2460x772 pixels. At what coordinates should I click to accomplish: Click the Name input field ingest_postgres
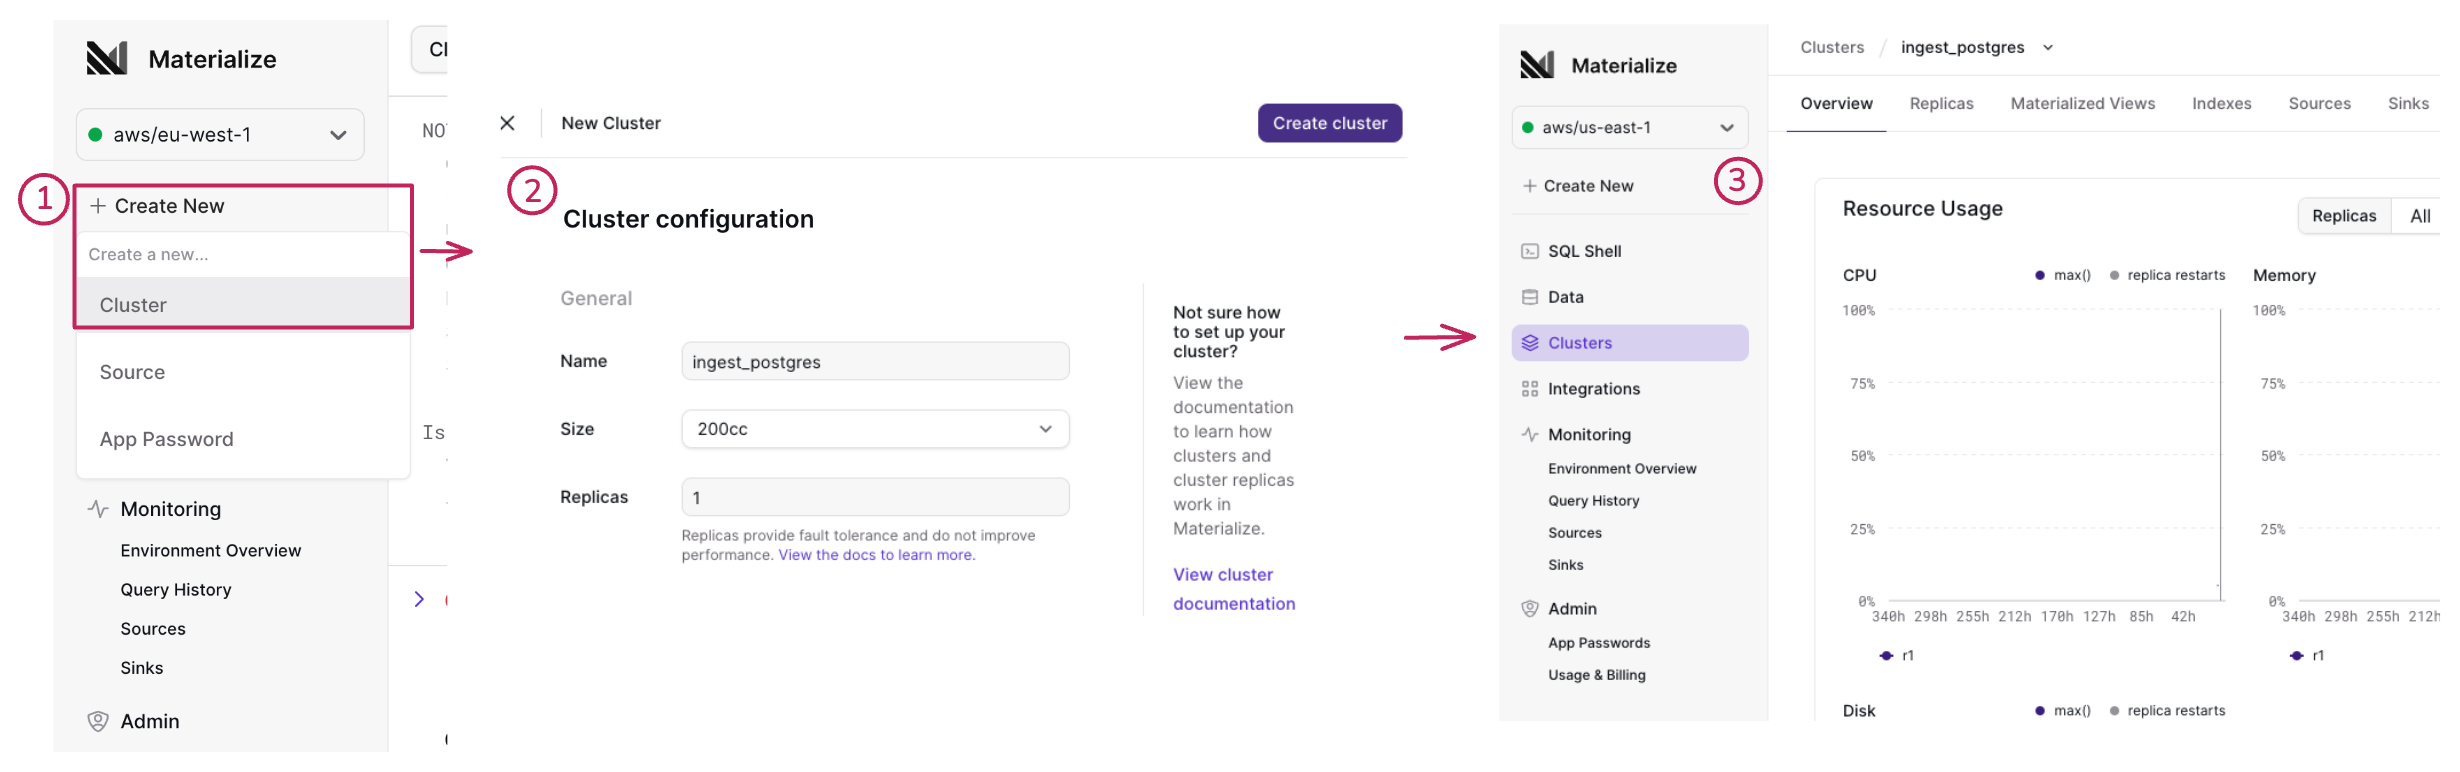click(875, 362)
